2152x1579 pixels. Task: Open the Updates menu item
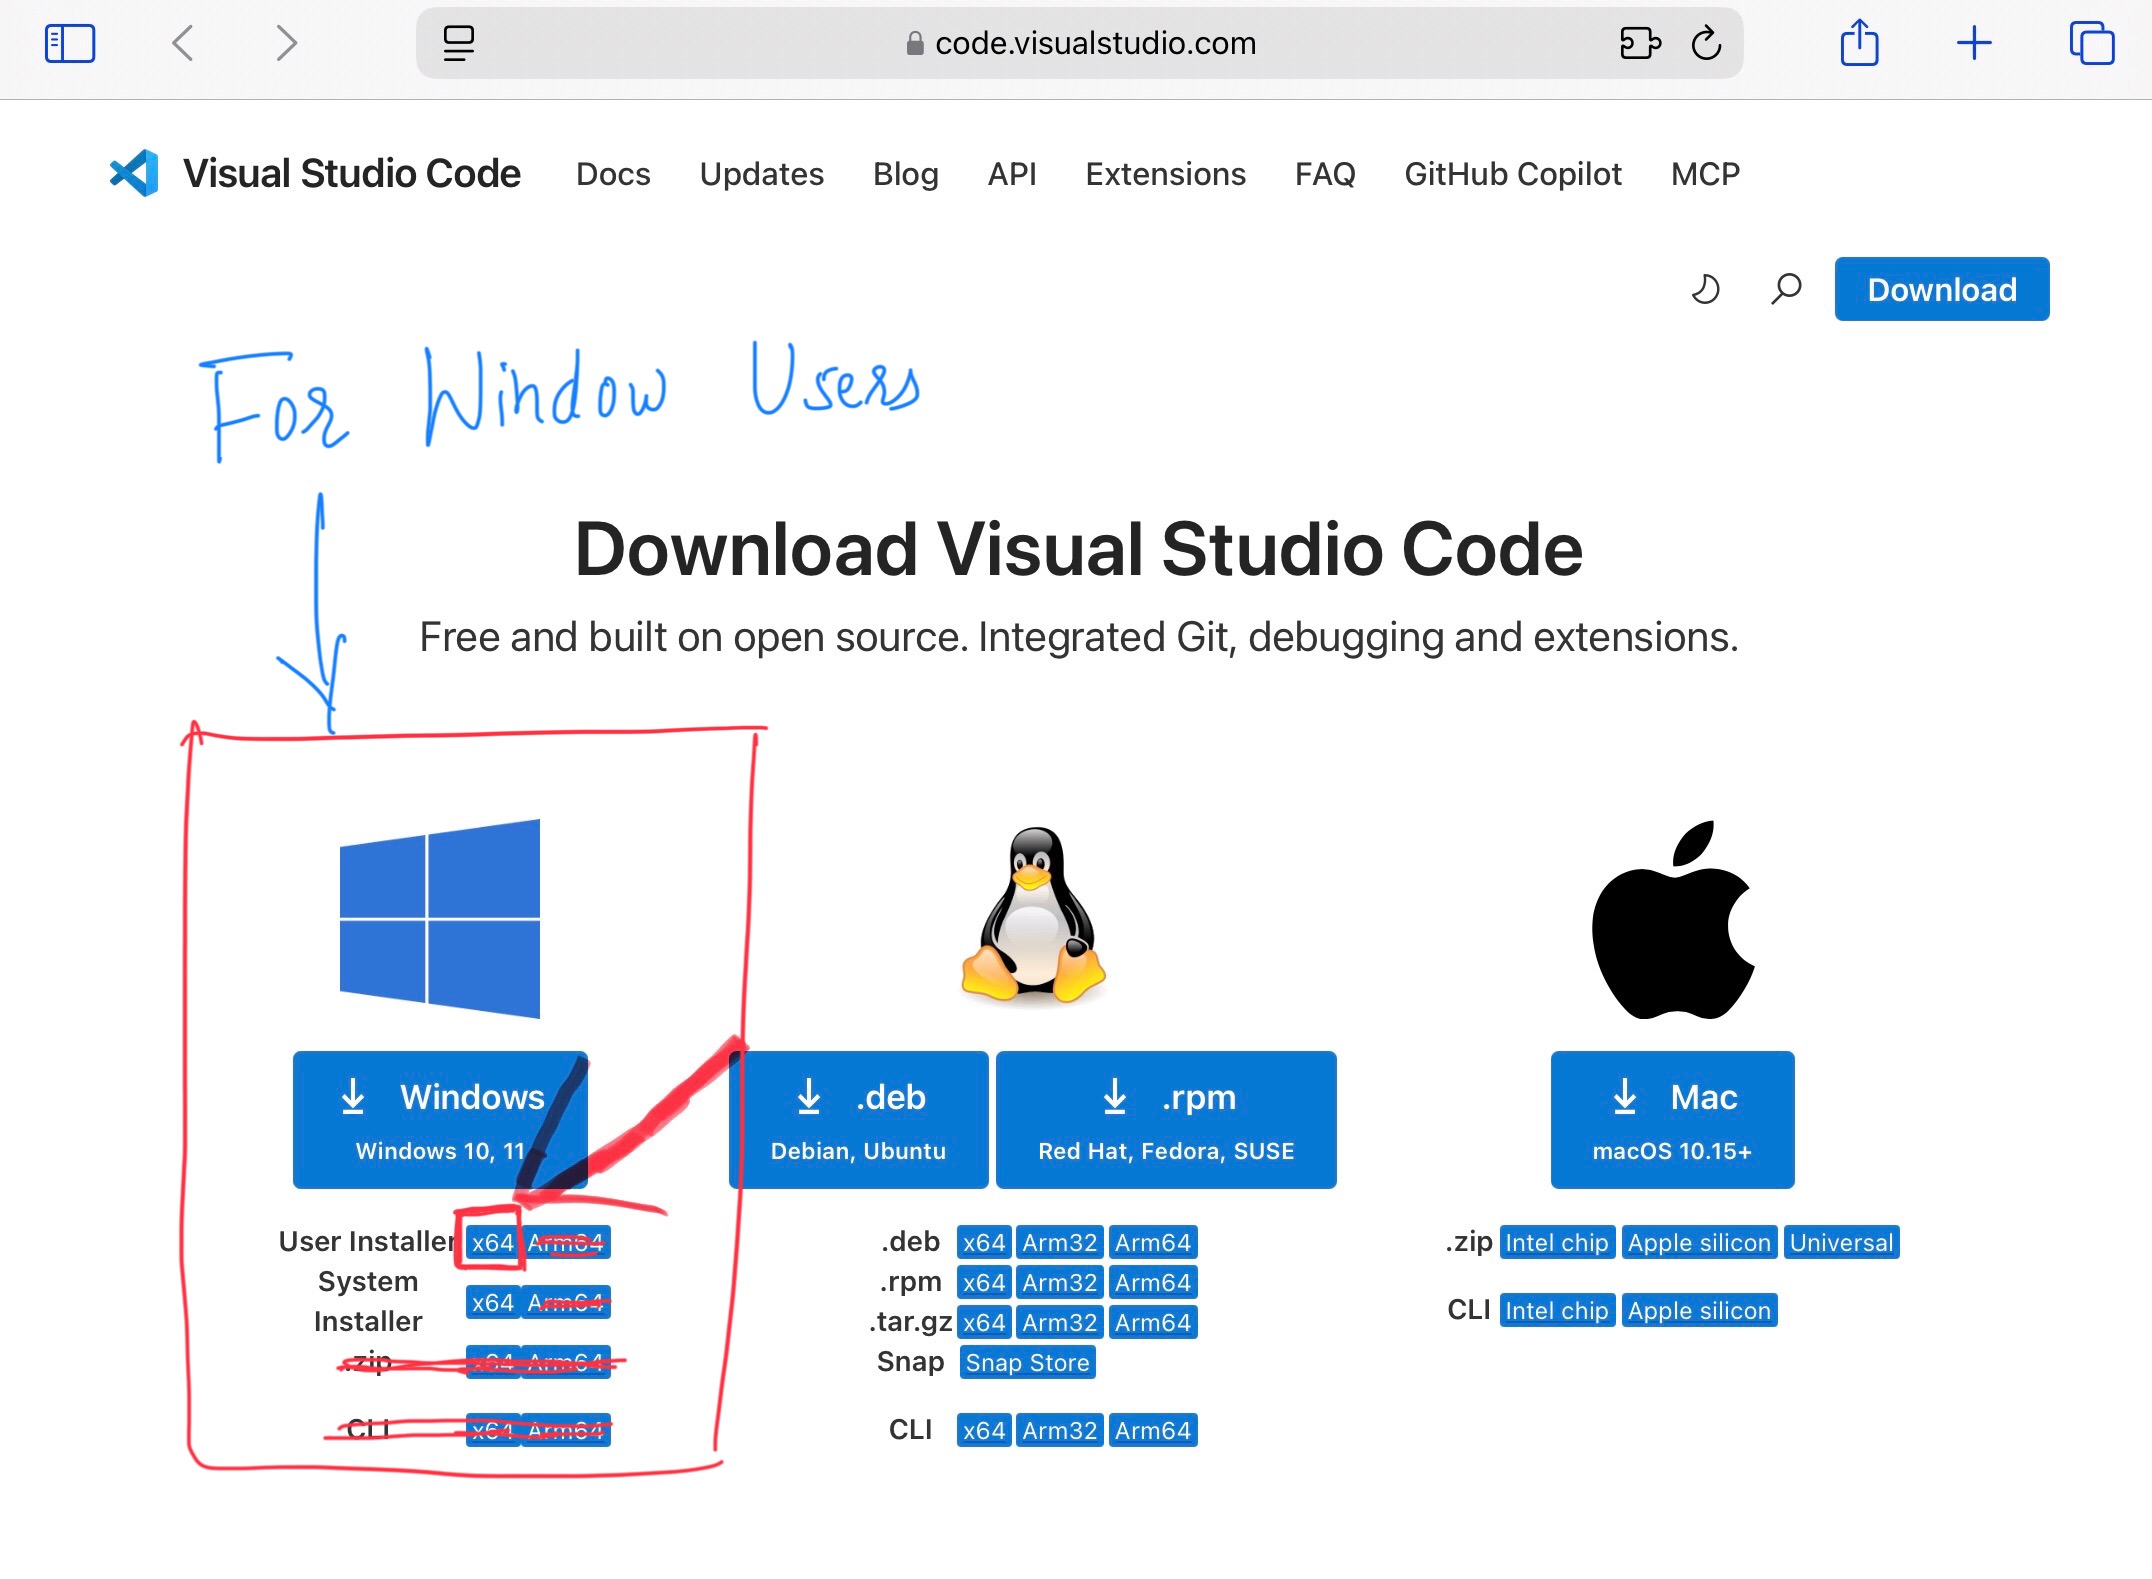click(x=761, y=174)
